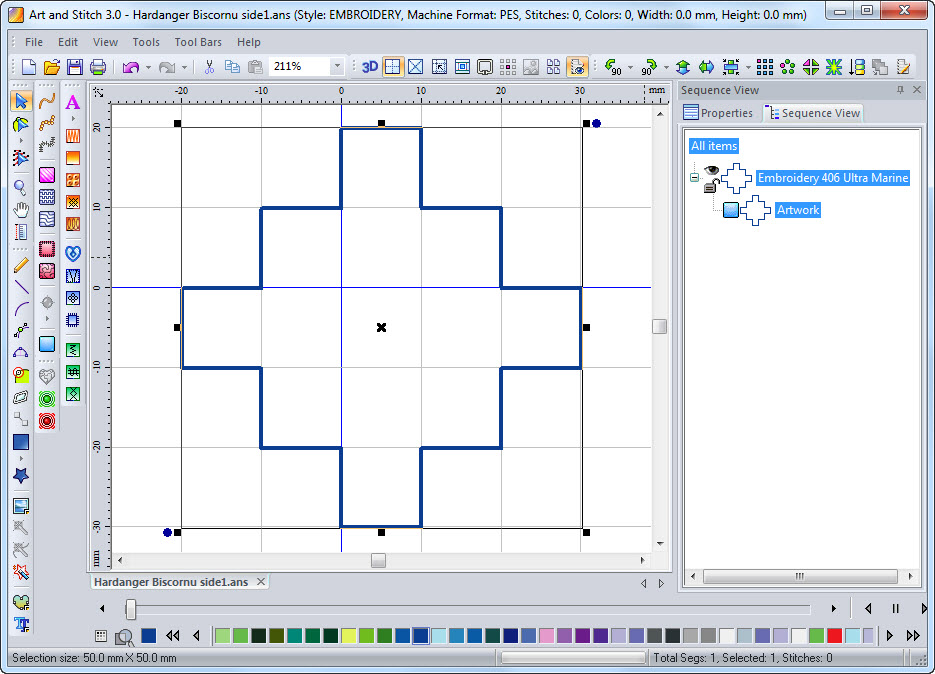Image resolution: width=935 pixels, height=674 pixels.
Task: Pause the stitch simulator playback
Action: (x=895, y=608)
